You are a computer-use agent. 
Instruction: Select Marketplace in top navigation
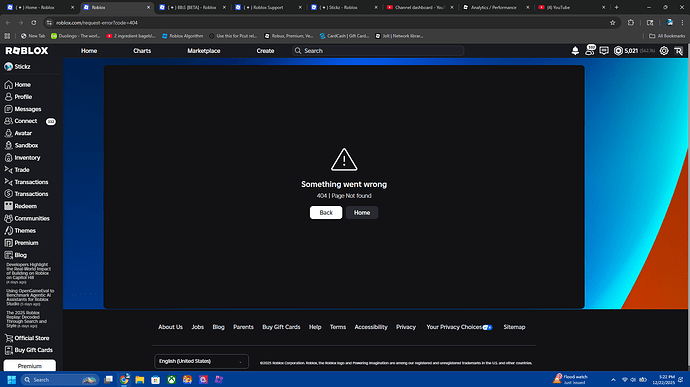[204, 51]
